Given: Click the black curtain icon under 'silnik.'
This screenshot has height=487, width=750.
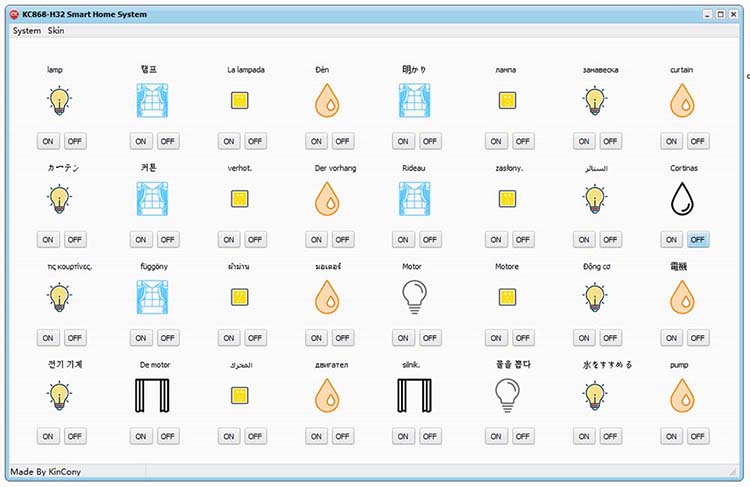Looking at the screenshot, I should [x=413, y=395].
